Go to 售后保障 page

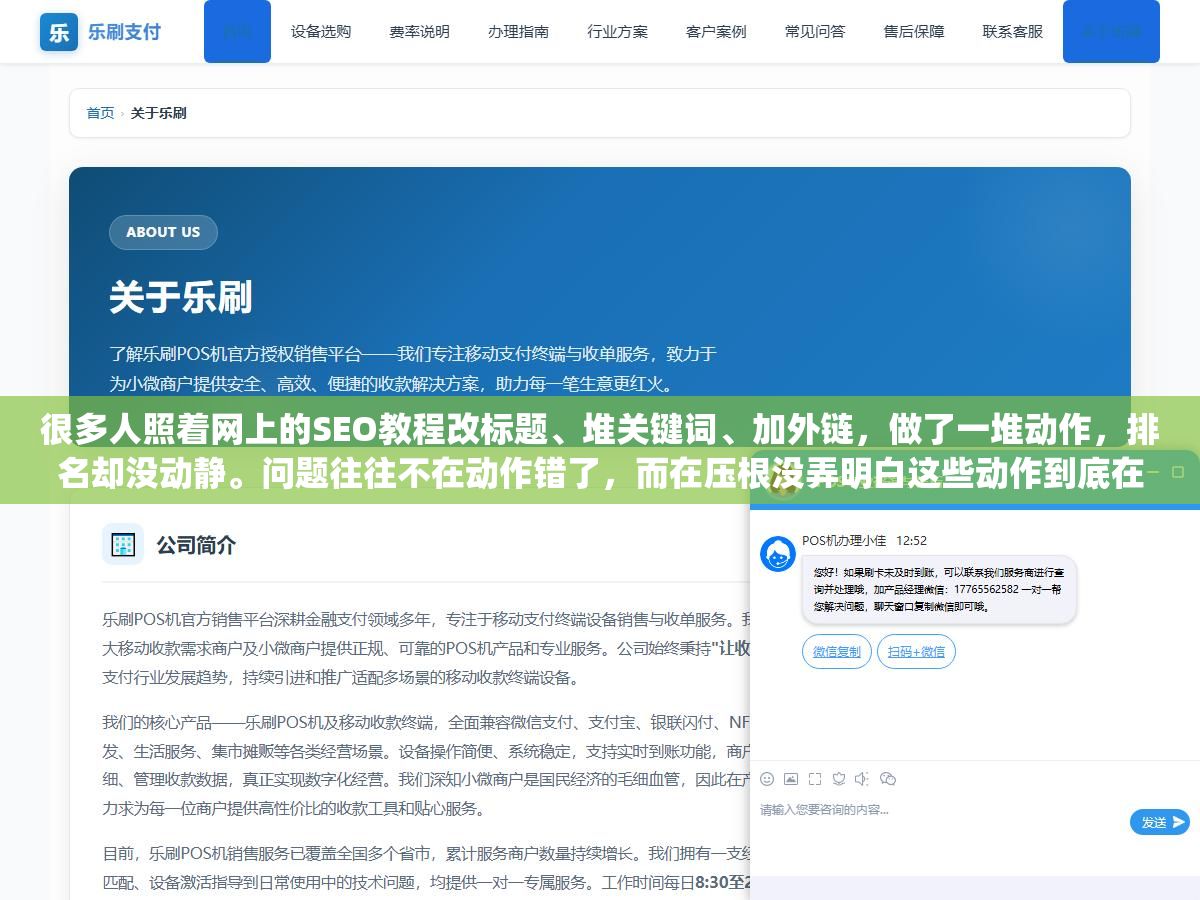click(914, 31)
